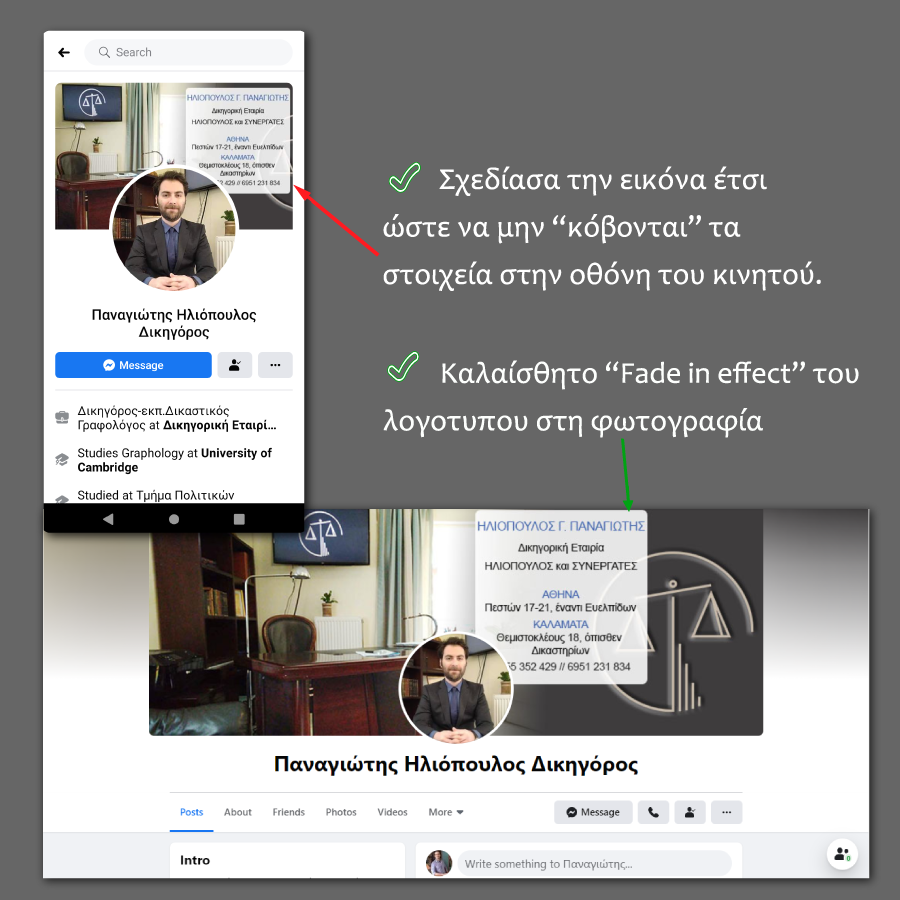Click the mobile Search field
Image resolution: width=900 pixels, height=900 pixels.
pyautogui.click(x=188, y=53)
